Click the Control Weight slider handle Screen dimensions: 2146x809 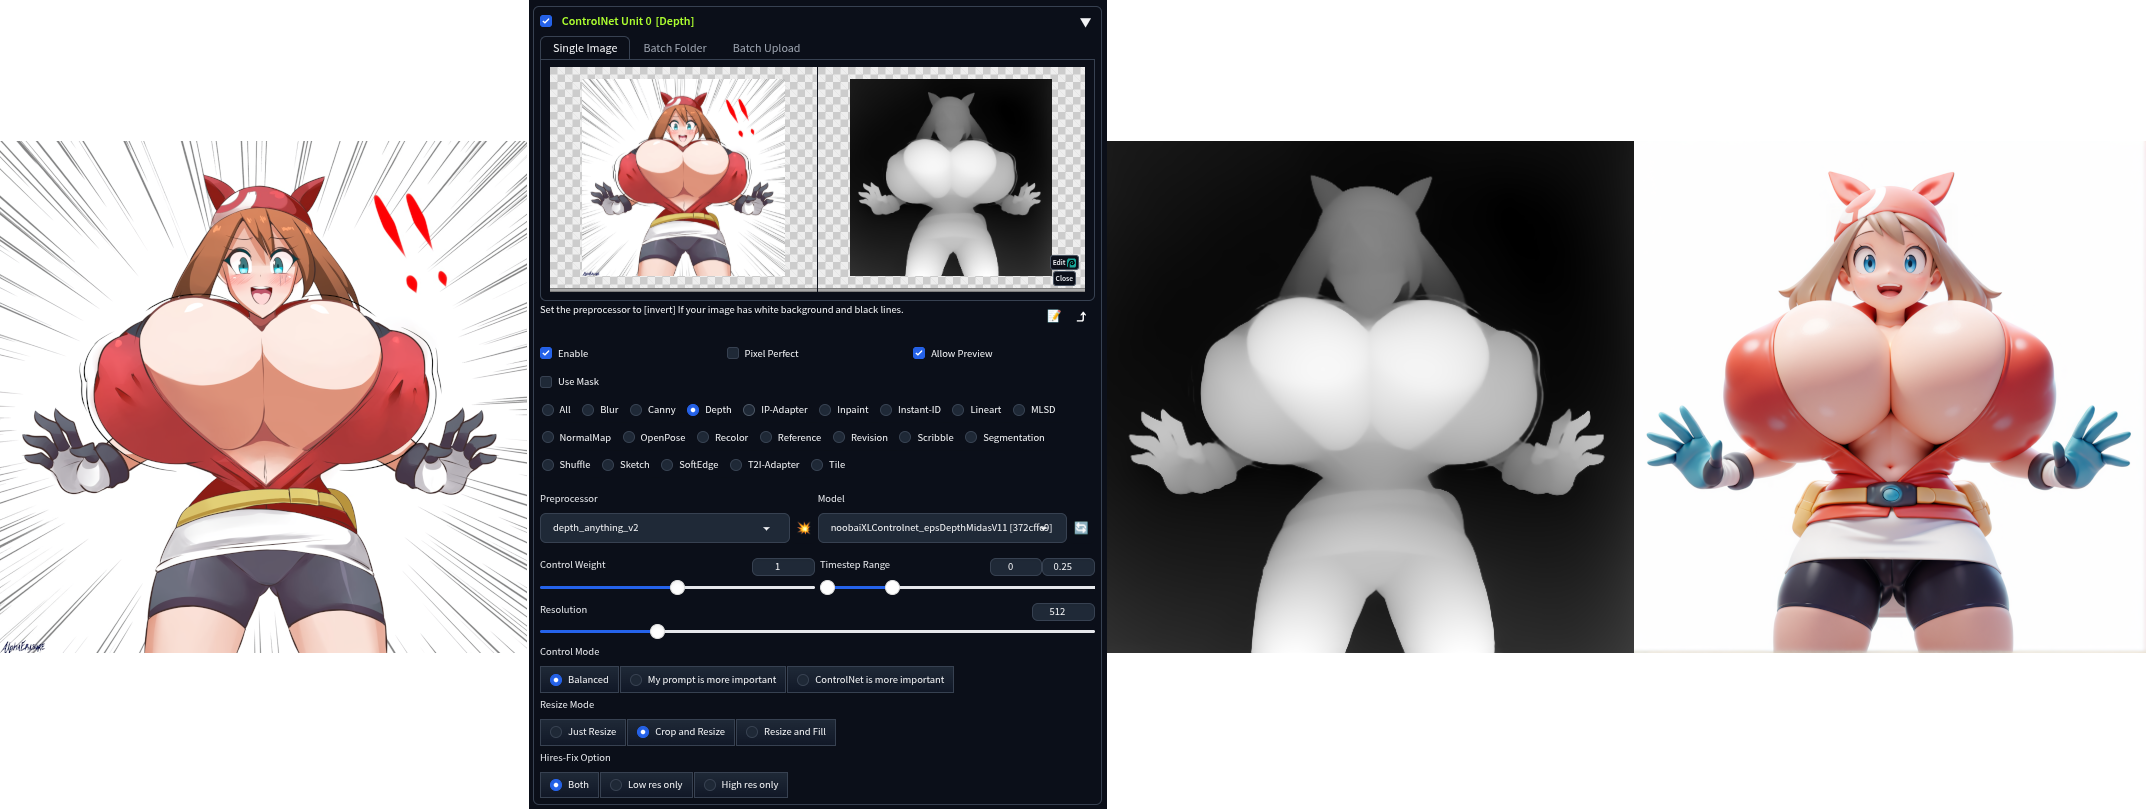pyautogui.click(x=678, y=588)
